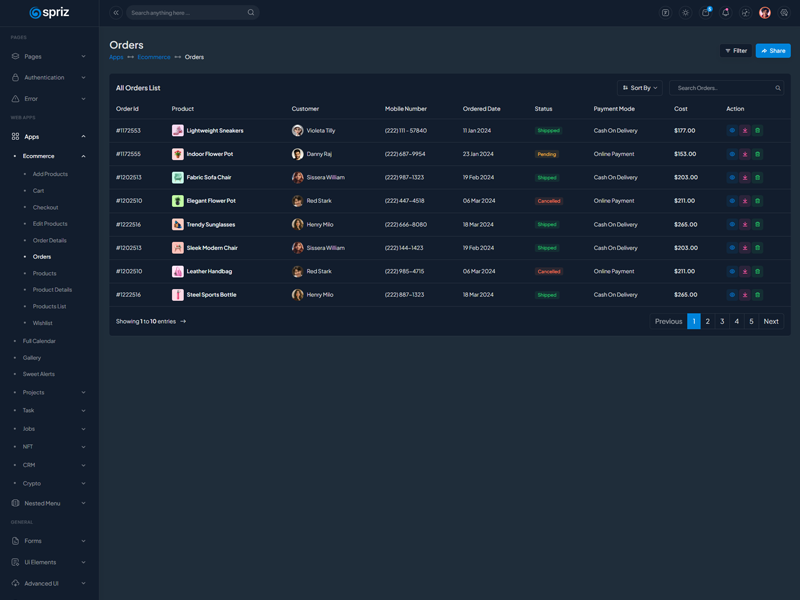Click the Share button
Screen dimensions: 800x600
pyautogui.click(x=773, y=50)
